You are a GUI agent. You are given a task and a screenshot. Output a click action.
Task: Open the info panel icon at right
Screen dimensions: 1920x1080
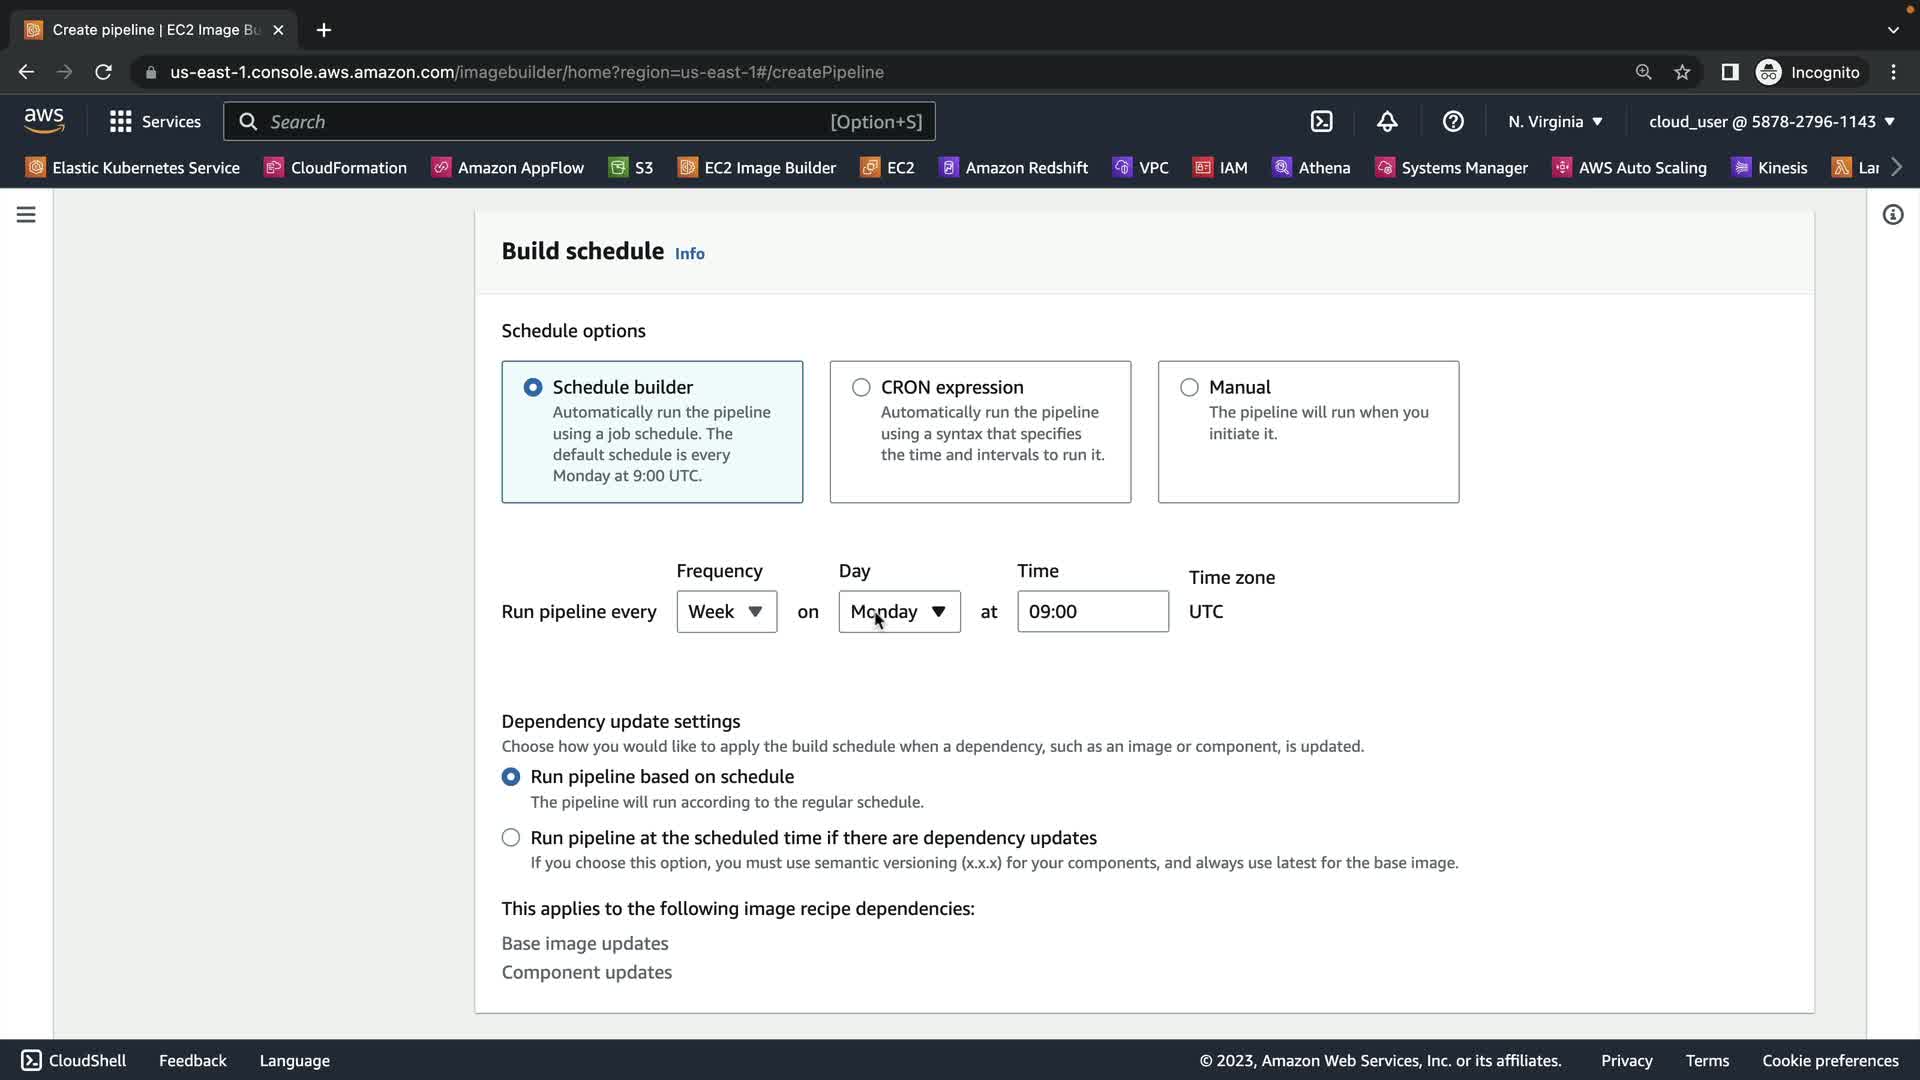click(1892, 215)
